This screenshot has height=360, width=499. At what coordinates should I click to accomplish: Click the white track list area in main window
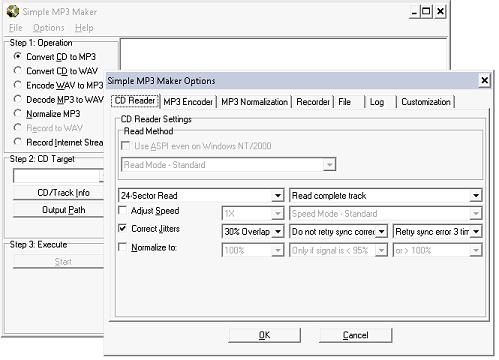pos(283,54)
